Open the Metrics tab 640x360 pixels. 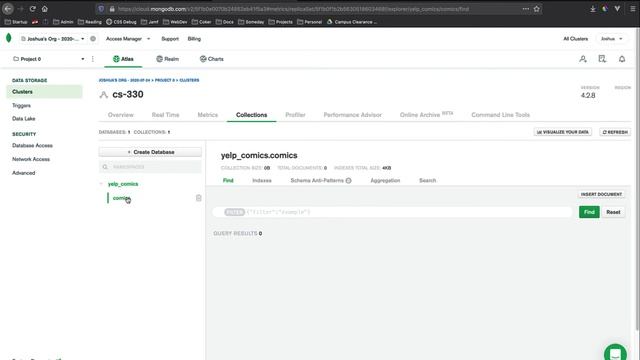pyautogui.click(x=207, y=115)
